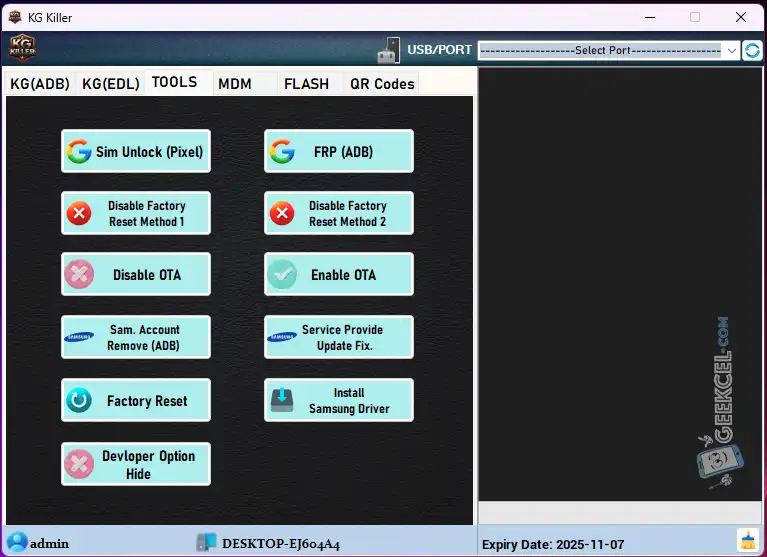Click the admin username text

[49, 543]
